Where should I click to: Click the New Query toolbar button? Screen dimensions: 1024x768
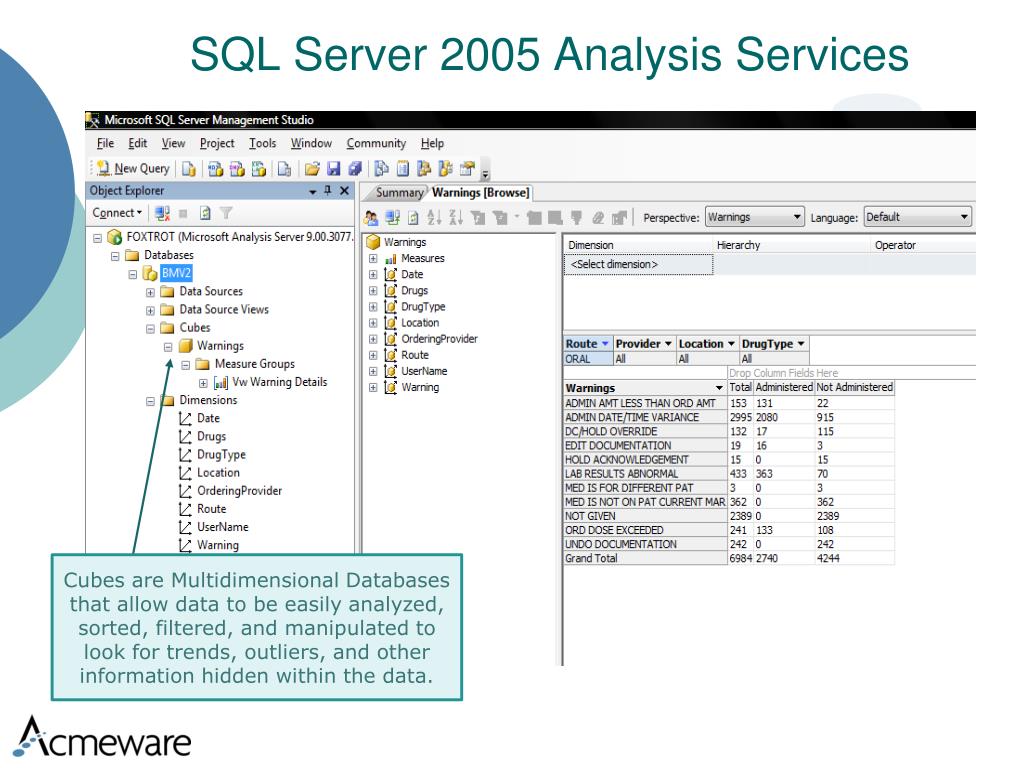133,168
